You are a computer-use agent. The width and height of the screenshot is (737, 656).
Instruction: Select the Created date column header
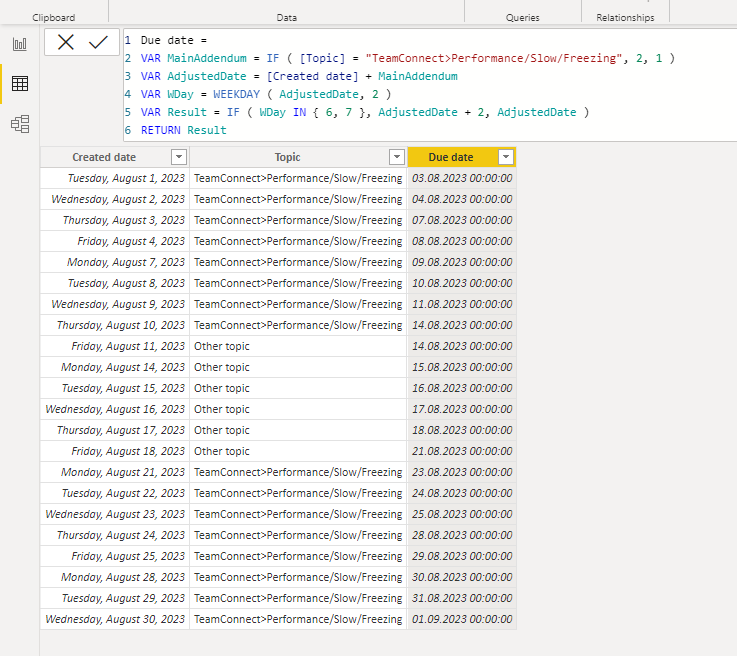[104, 157]
